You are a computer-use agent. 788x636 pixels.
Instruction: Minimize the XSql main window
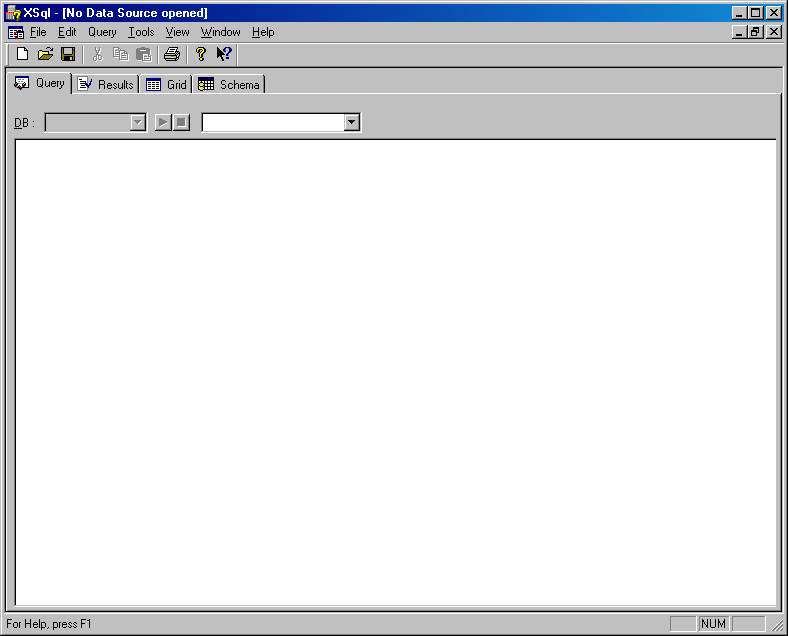point(739,13)
